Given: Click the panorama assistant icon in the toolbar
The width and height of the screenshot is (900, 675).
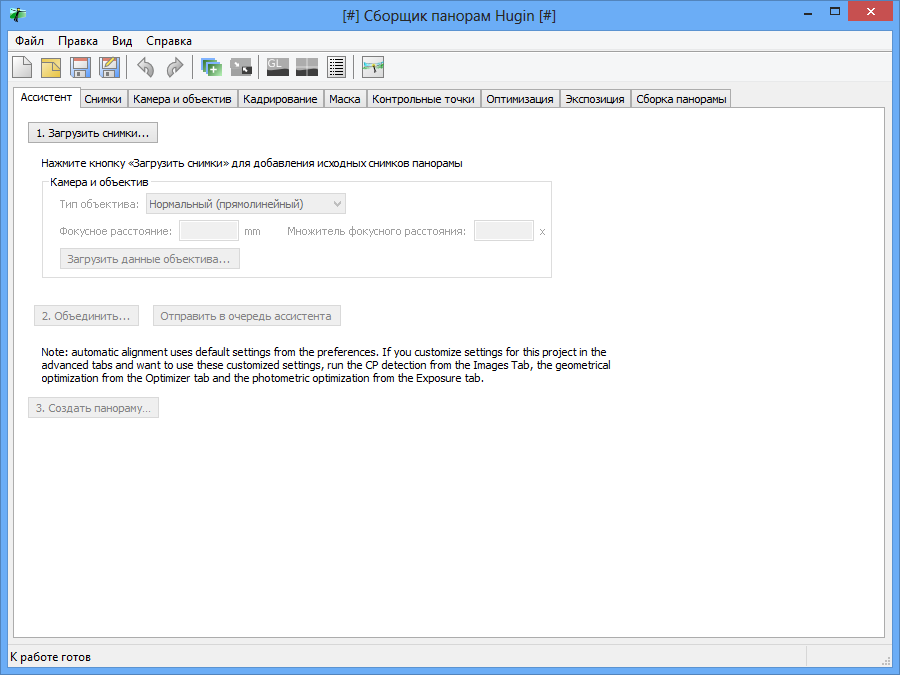Looking at the screenshot, I should (x=373, y=67).
